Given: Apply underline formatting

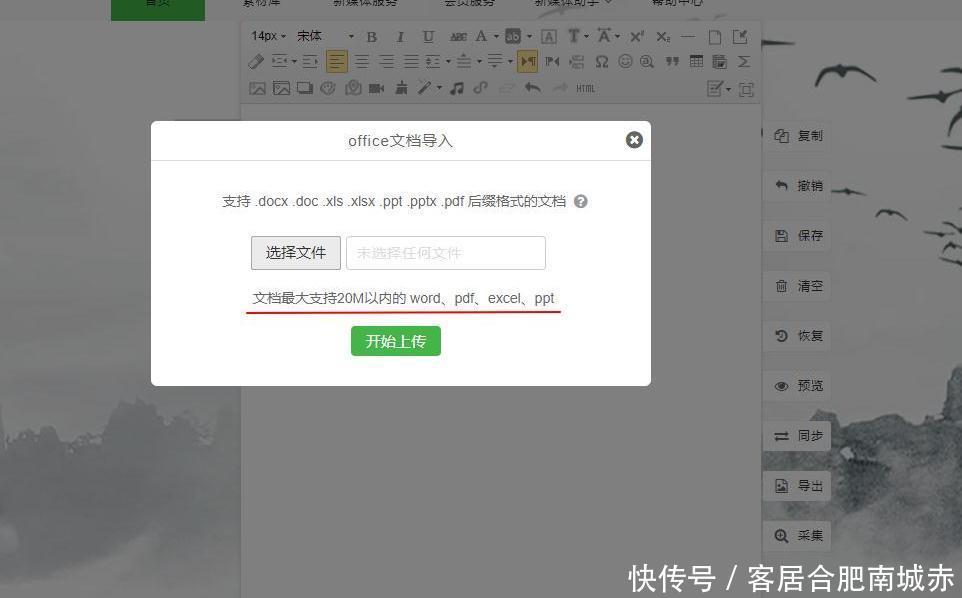Looking at the screenshot, I should coord(428,36).
